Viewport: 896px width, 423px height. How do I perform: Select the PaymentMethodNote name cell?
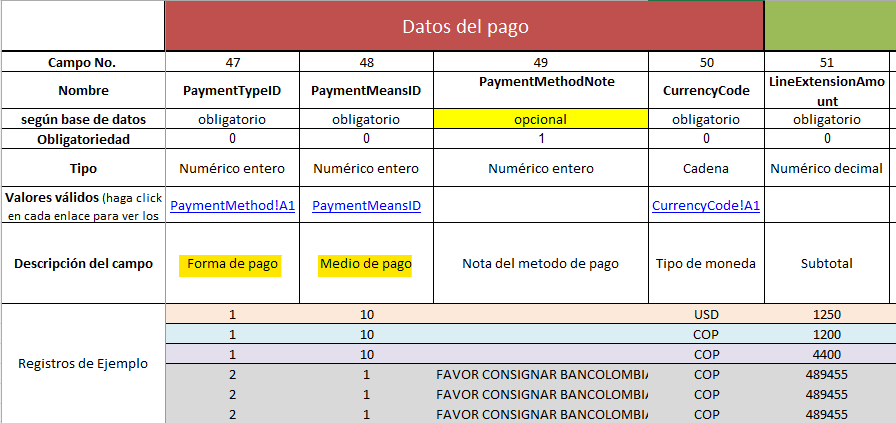540,81
